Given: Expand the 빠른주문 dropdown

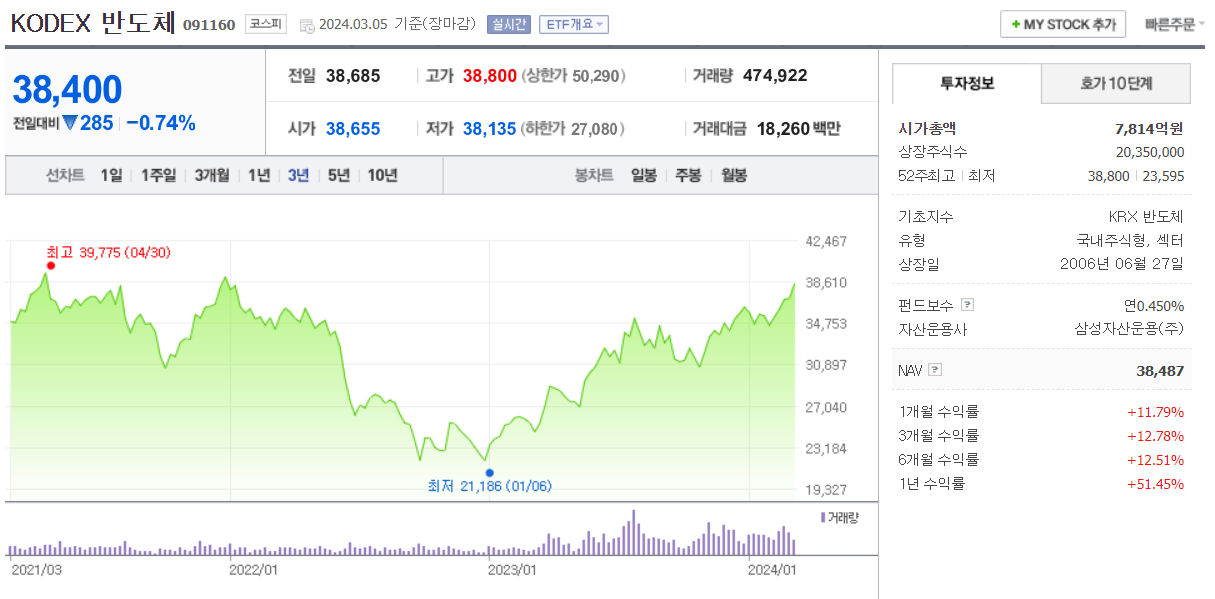Looking at the screenshot, I should [1174, 24].
